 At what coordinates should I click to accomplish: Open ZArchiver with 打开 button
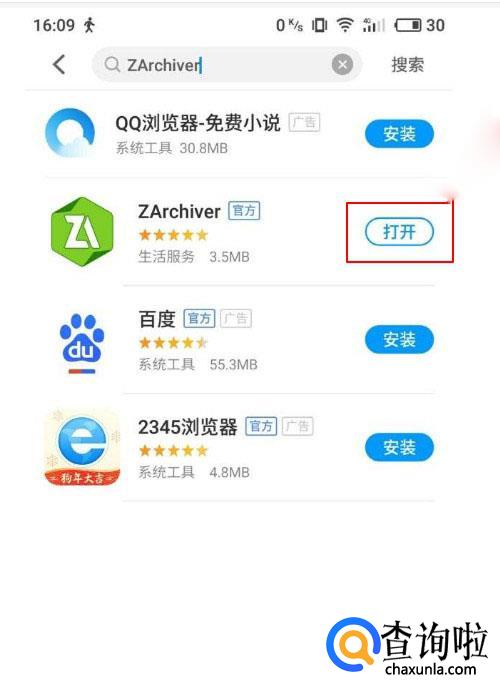pos(400,232)
